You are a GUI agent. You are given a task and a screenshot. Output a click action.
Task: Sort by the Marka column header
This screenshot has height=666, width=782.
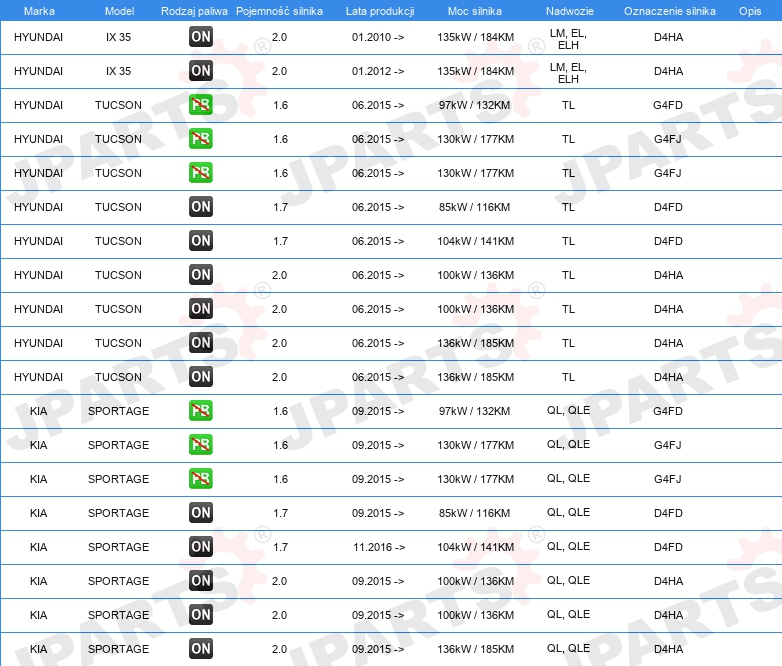[x=39, y=11]
